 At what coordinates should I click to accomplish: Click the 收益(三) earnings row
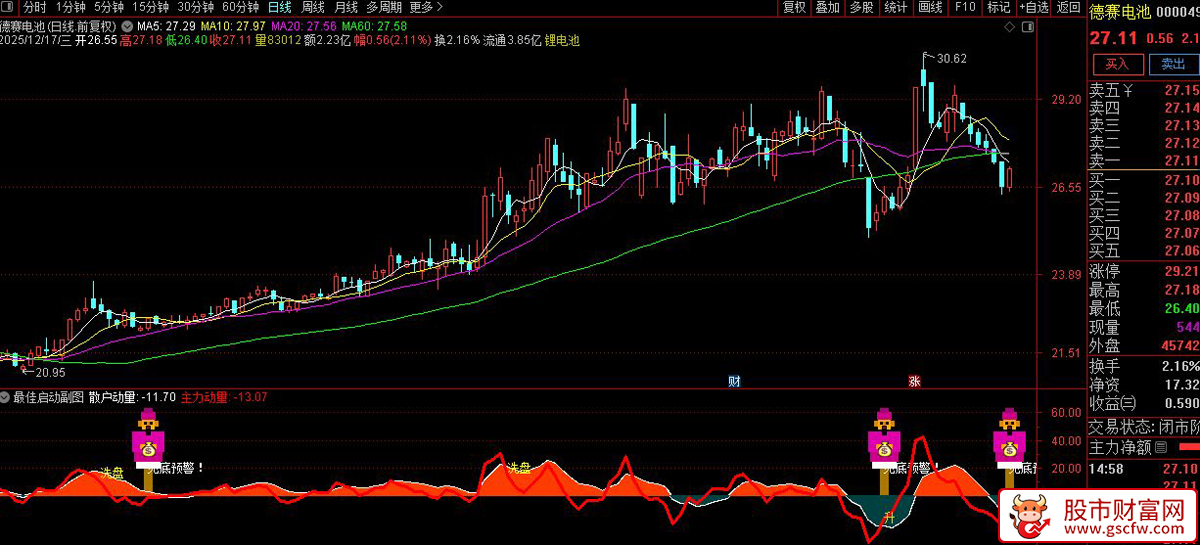[1144, 404]
